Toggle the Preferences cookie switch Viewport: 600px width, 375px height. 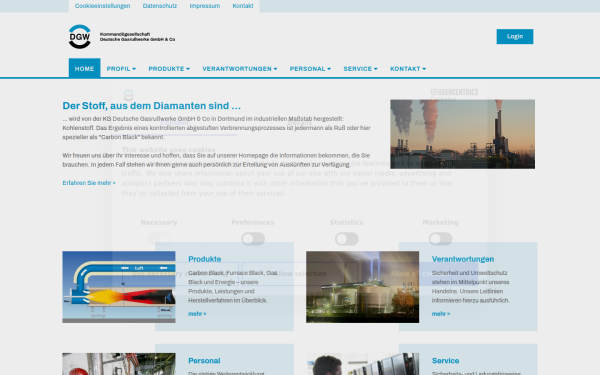(253, 239)
